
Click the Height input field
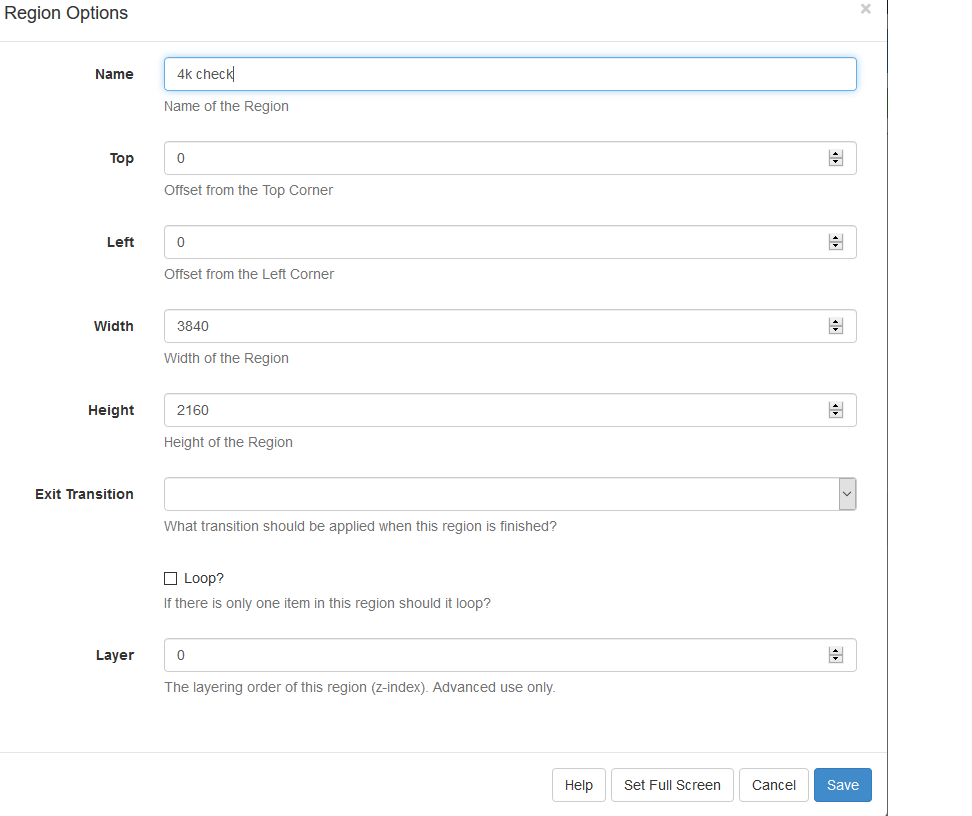tap(510, 410)
